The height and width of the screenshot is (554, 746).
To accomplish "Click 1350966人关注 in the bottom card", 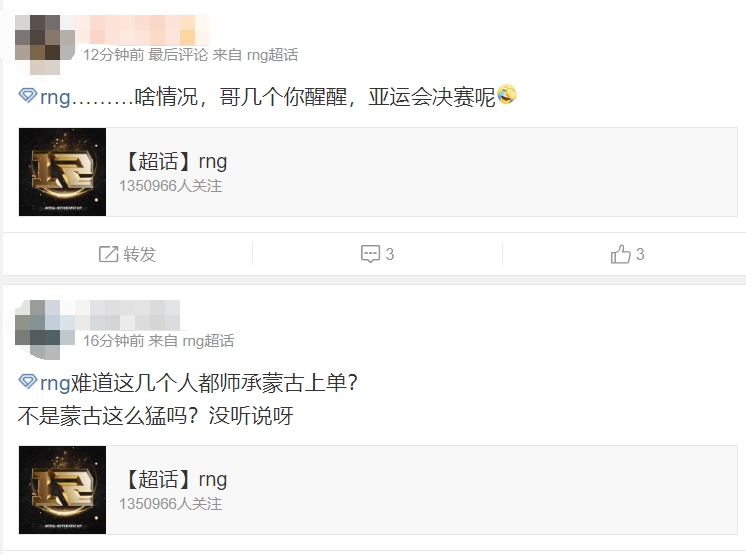I will [170, 503].
